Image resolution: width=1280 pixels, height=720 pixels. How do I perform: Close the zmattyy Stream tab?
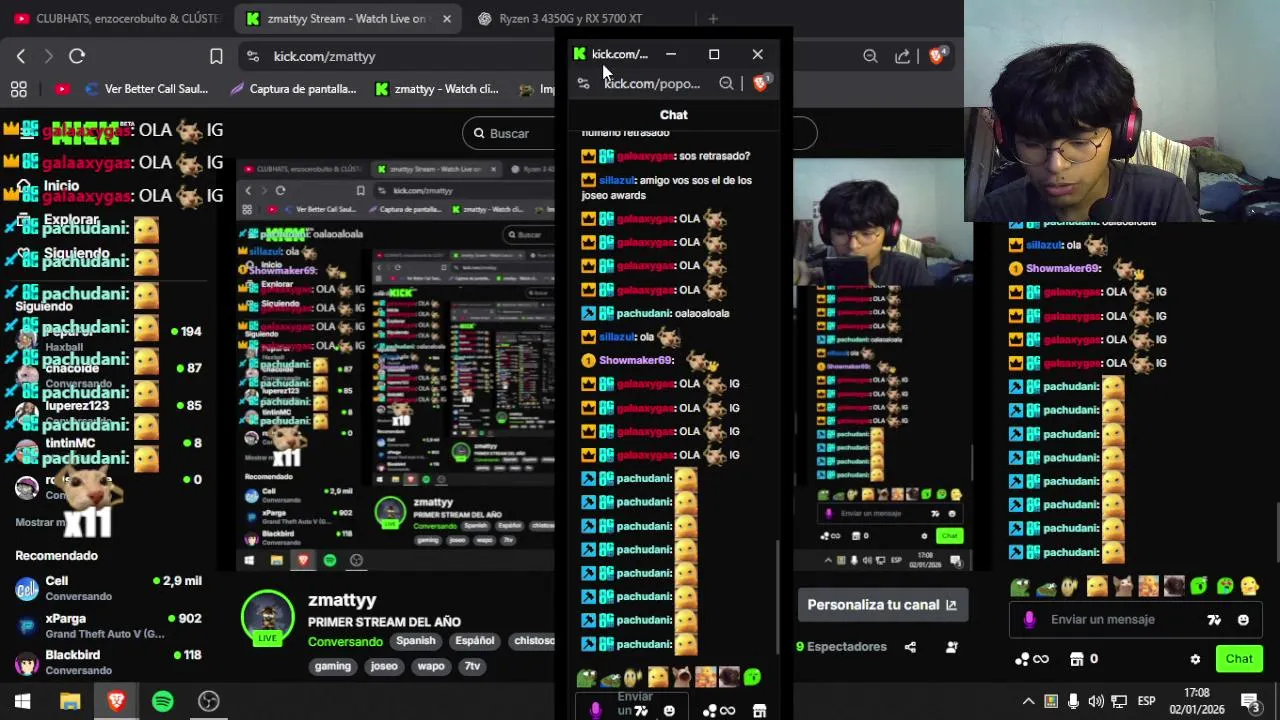[x=446, y=18]
